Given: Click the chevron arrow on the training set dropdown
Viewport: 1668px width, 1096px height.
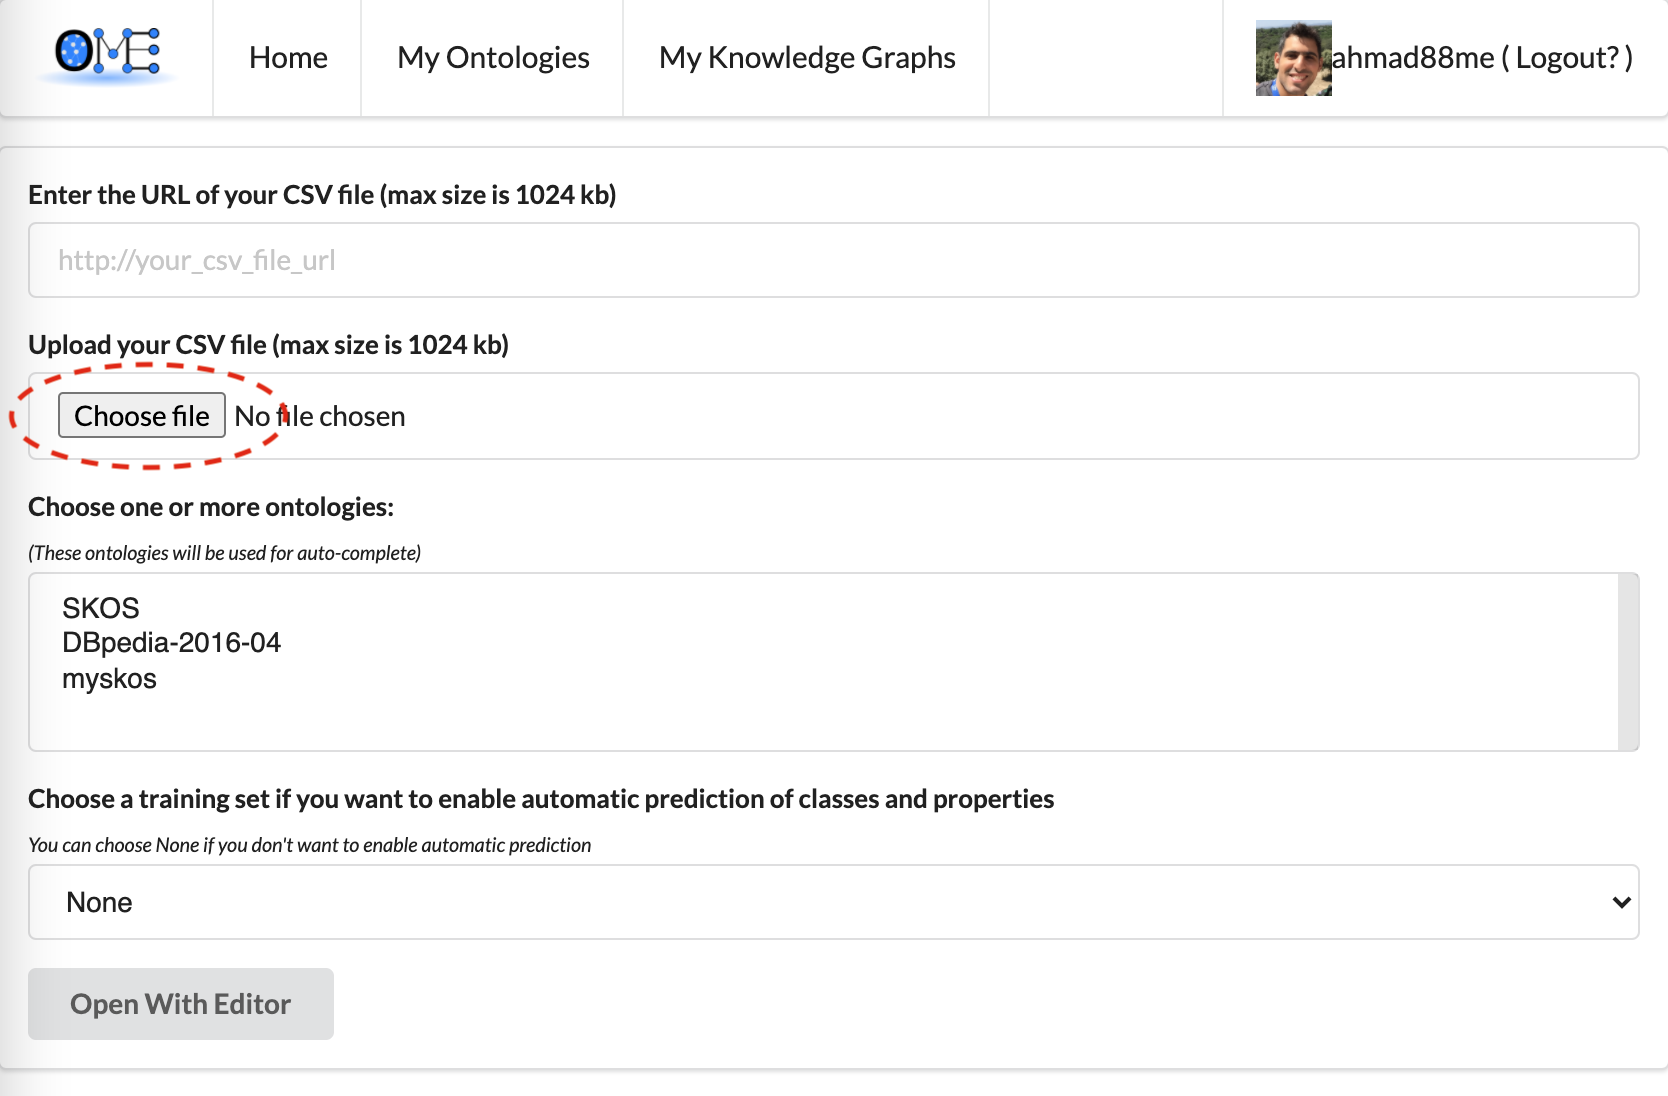Looking at the screenshot, I should 1621,902.
